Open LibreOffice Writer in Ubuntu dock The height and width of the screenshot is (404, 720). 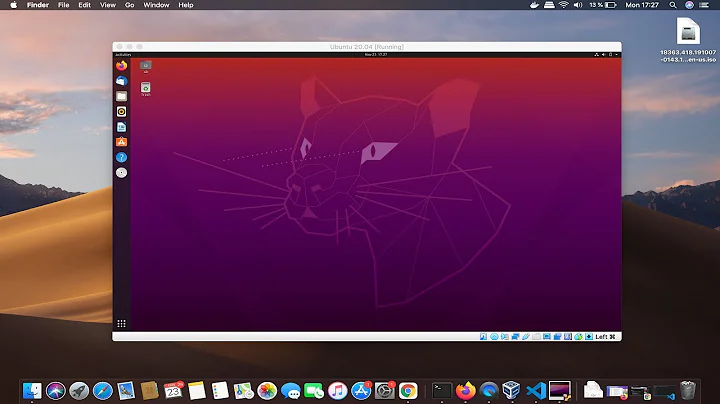pos(121,127)
